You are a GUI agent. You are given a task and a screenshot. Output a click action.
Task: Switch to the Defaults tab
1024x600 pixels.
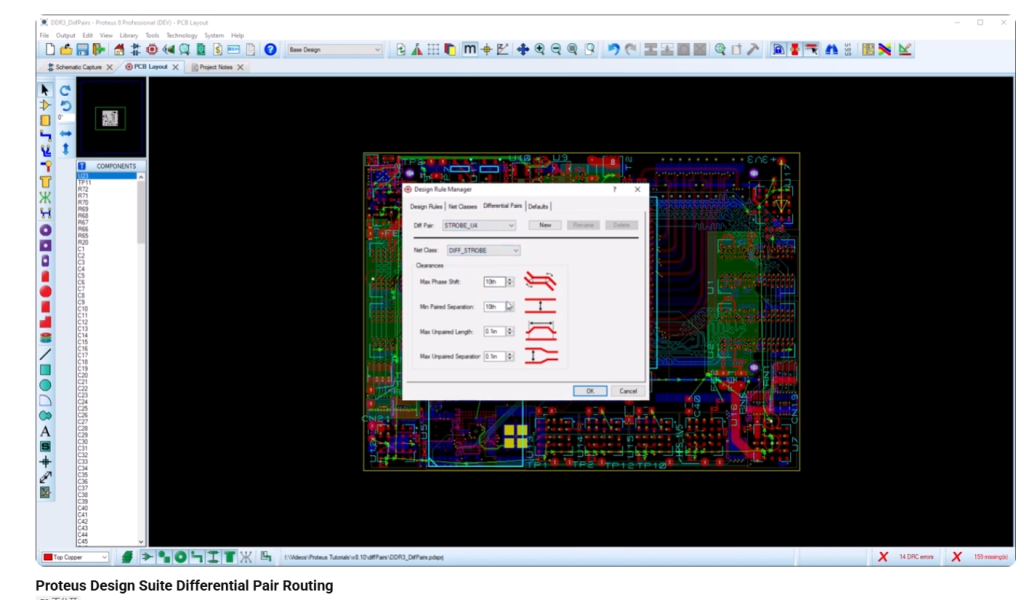(x=538, y=206)
